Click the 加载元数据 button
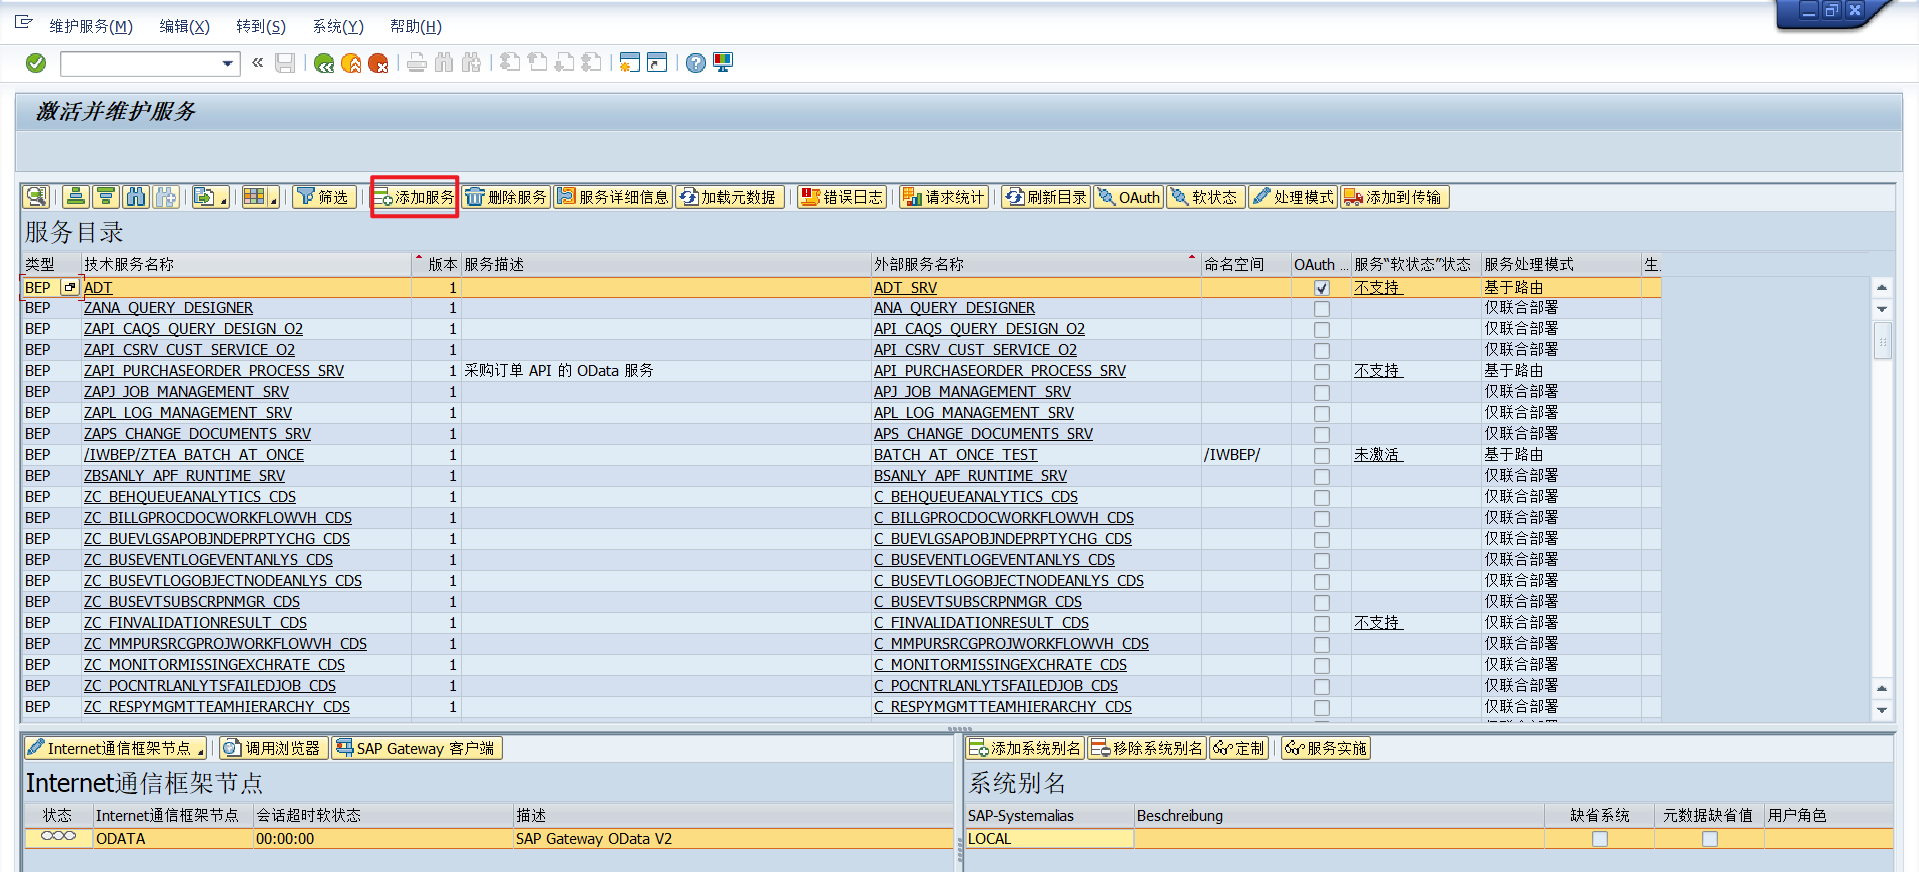 coord(730,197)
